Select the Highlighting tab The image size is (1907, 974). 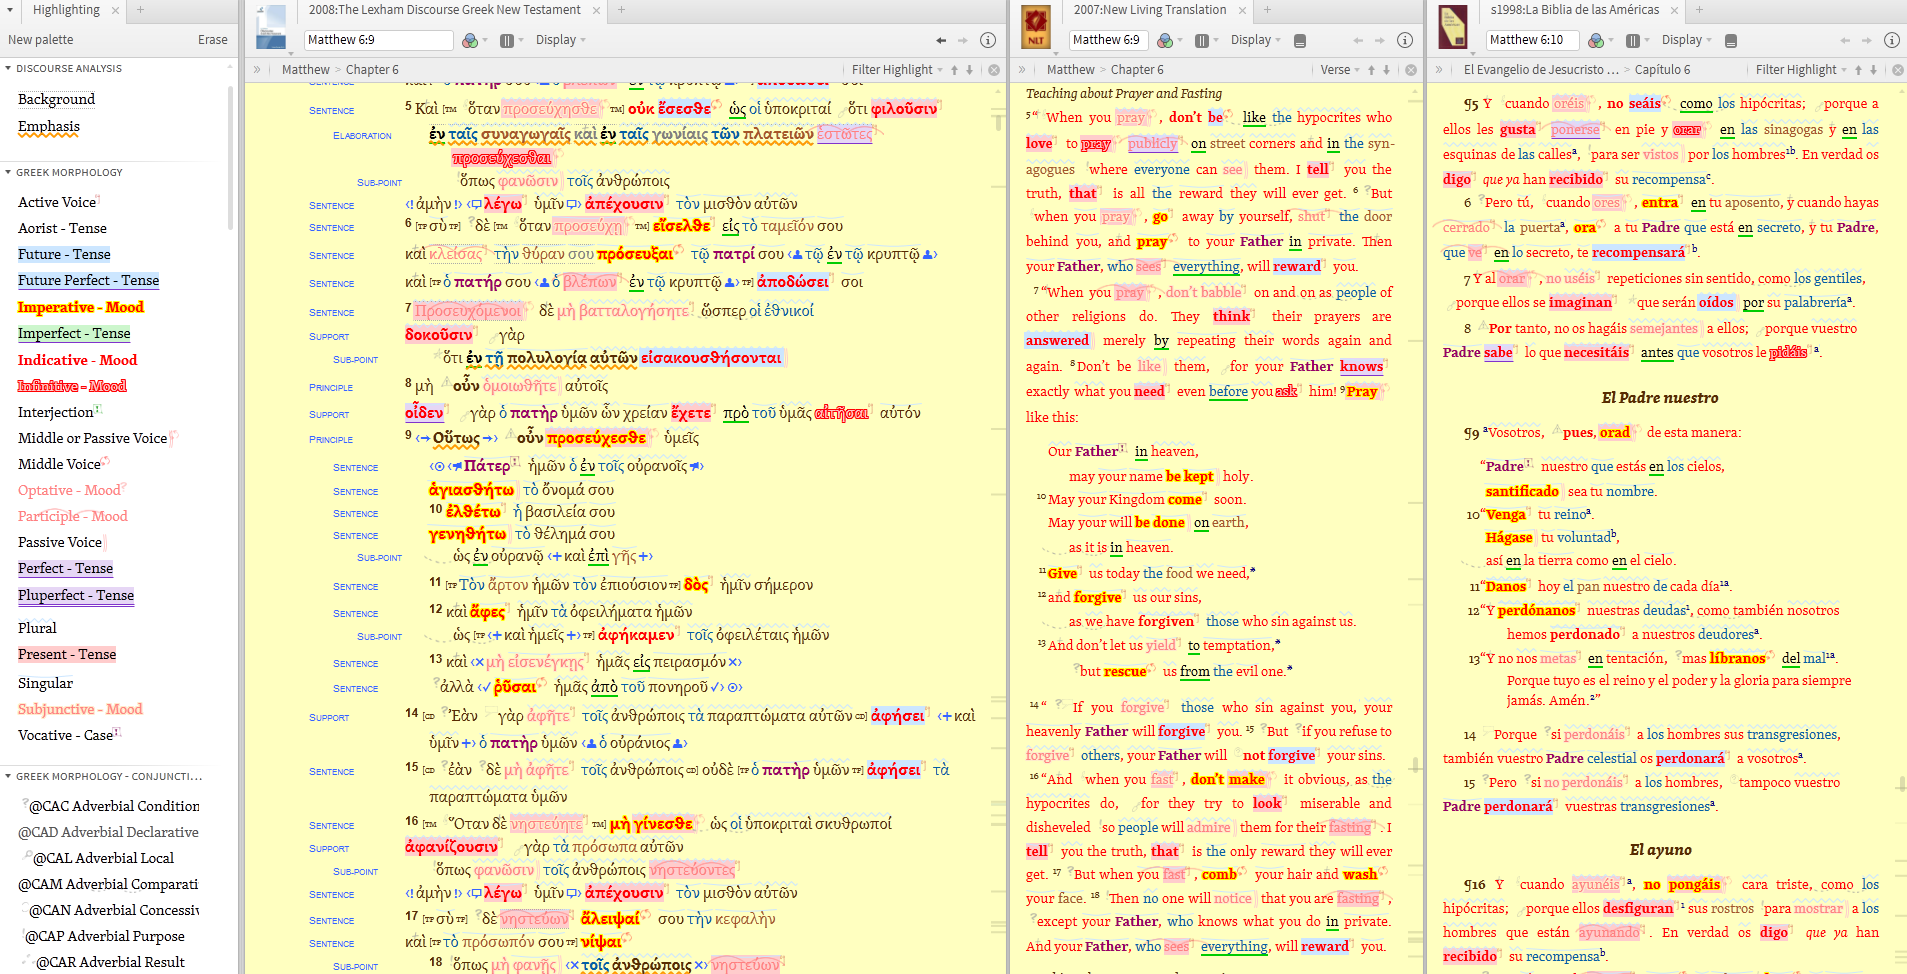pyautogui.click(x=66, y=10)
